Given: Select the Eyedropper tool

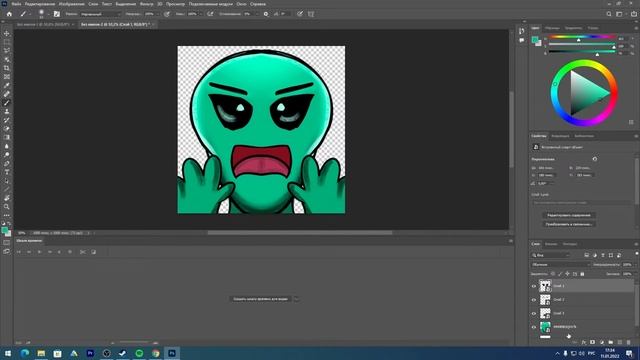Looking at the screenshot, I should 7,85.
